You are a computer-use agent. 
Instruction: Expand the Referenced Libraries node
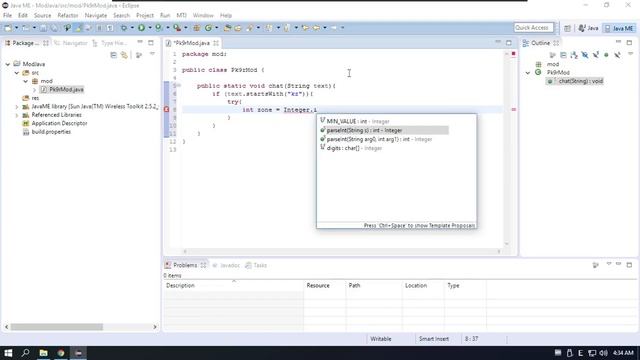[17, 115]
